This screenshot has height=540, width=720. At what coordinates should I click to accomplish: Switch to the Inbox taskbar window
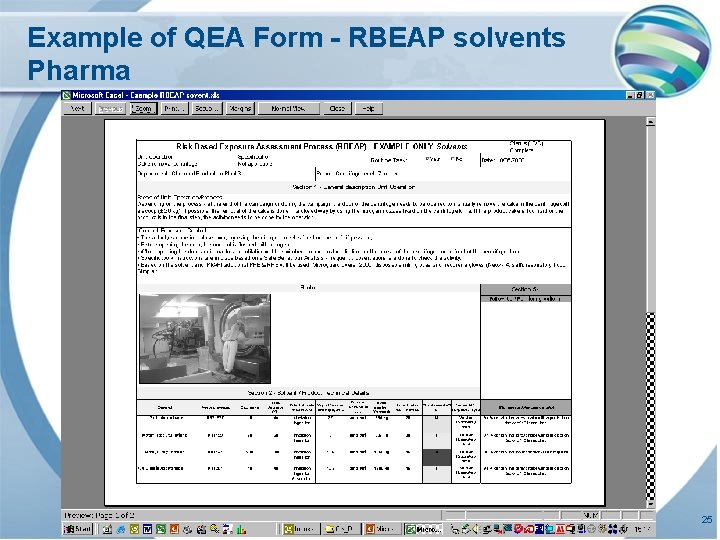point(300,529)
